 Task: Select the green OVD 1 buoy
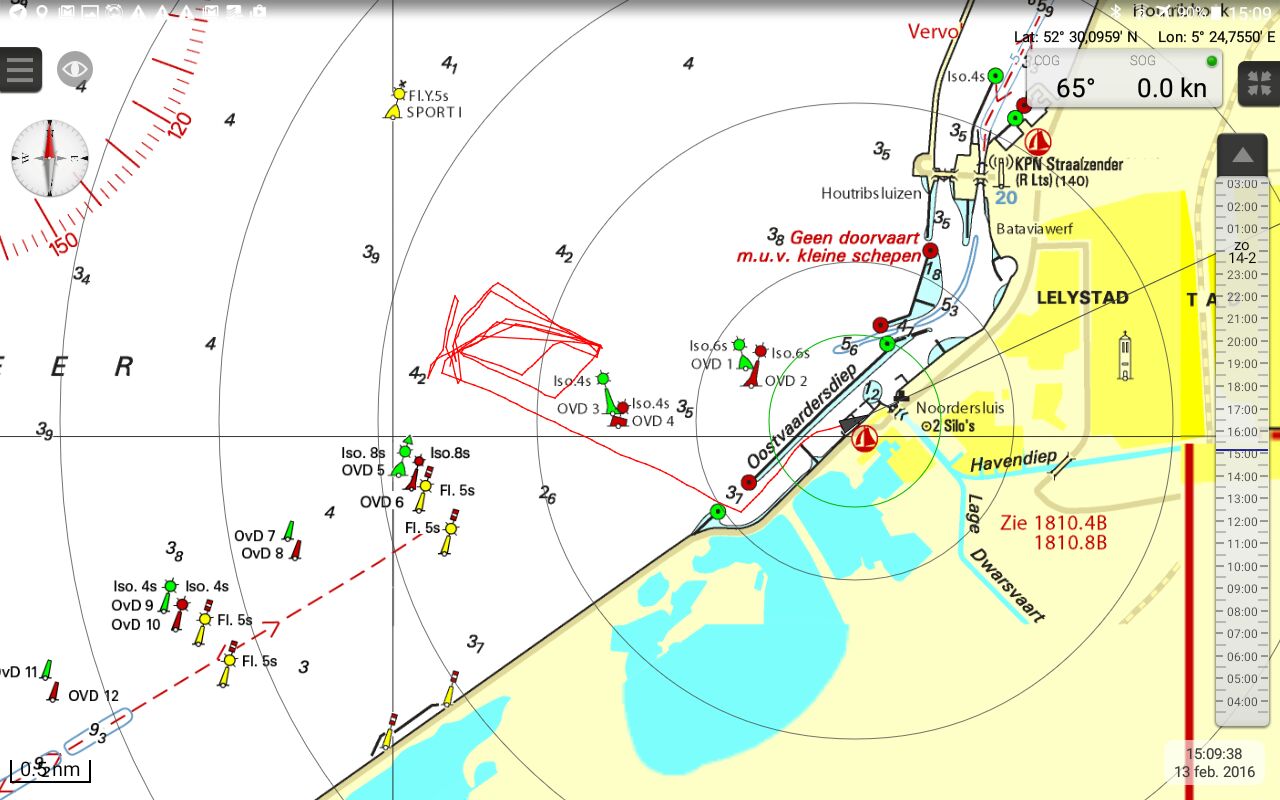(x=741, y=353)
